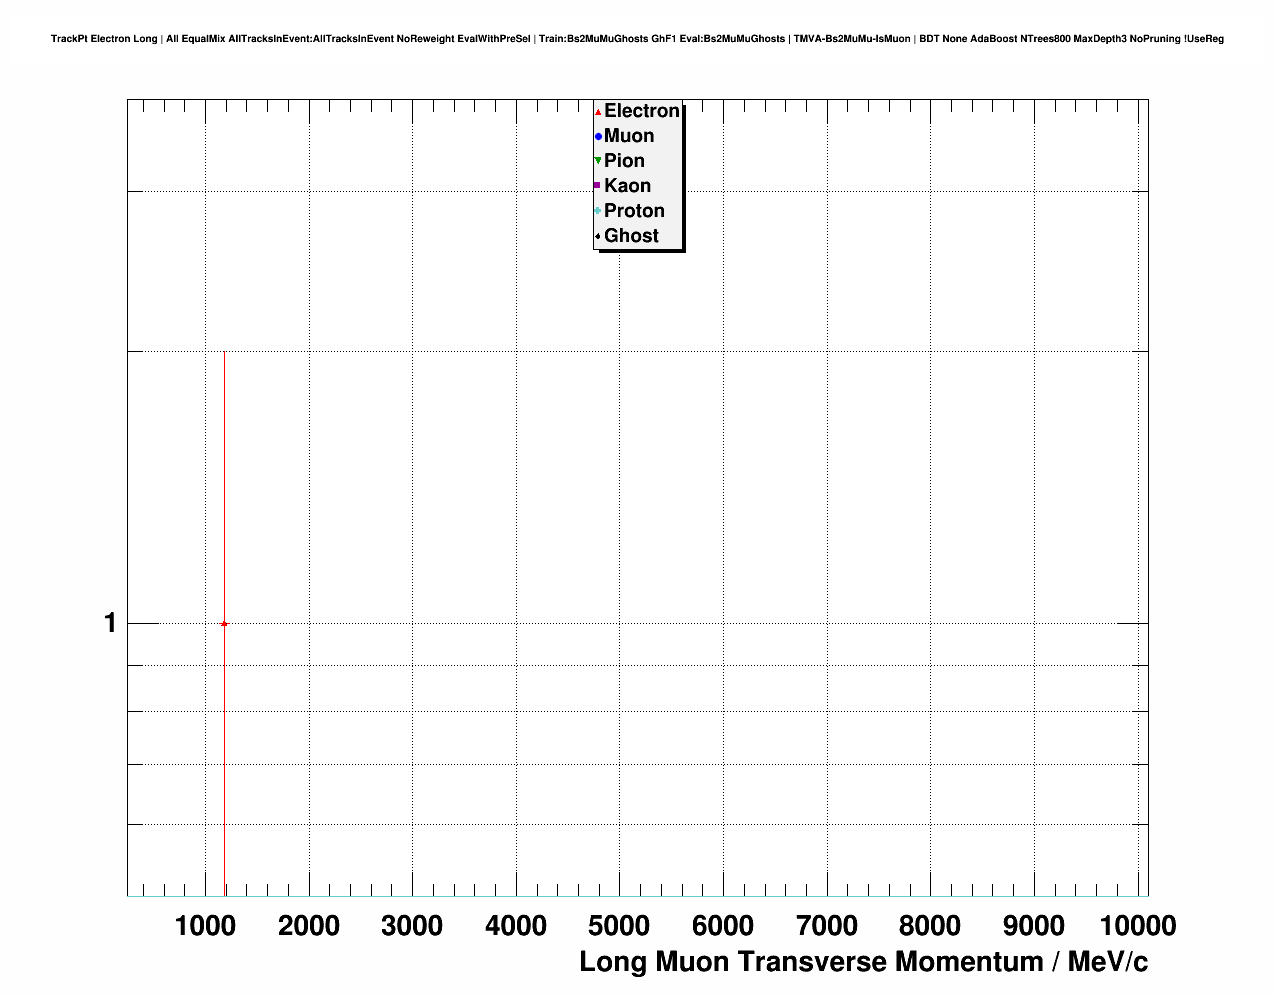This screenshot has width=1276, height=996.
Task: Click the x-axis label 10000
Action: (x=1138, y=926)
